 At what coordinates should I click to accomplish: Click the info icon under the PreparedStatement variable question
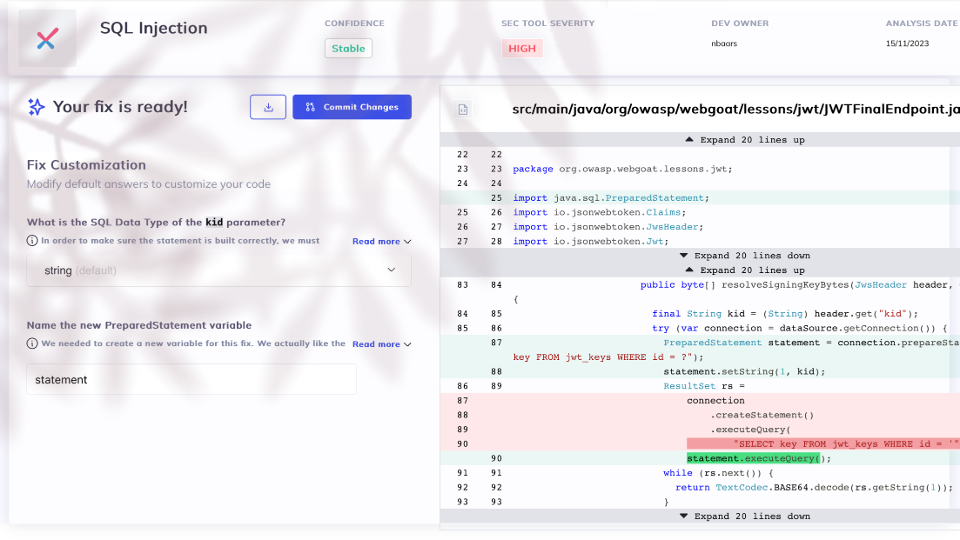pos(32,344)
